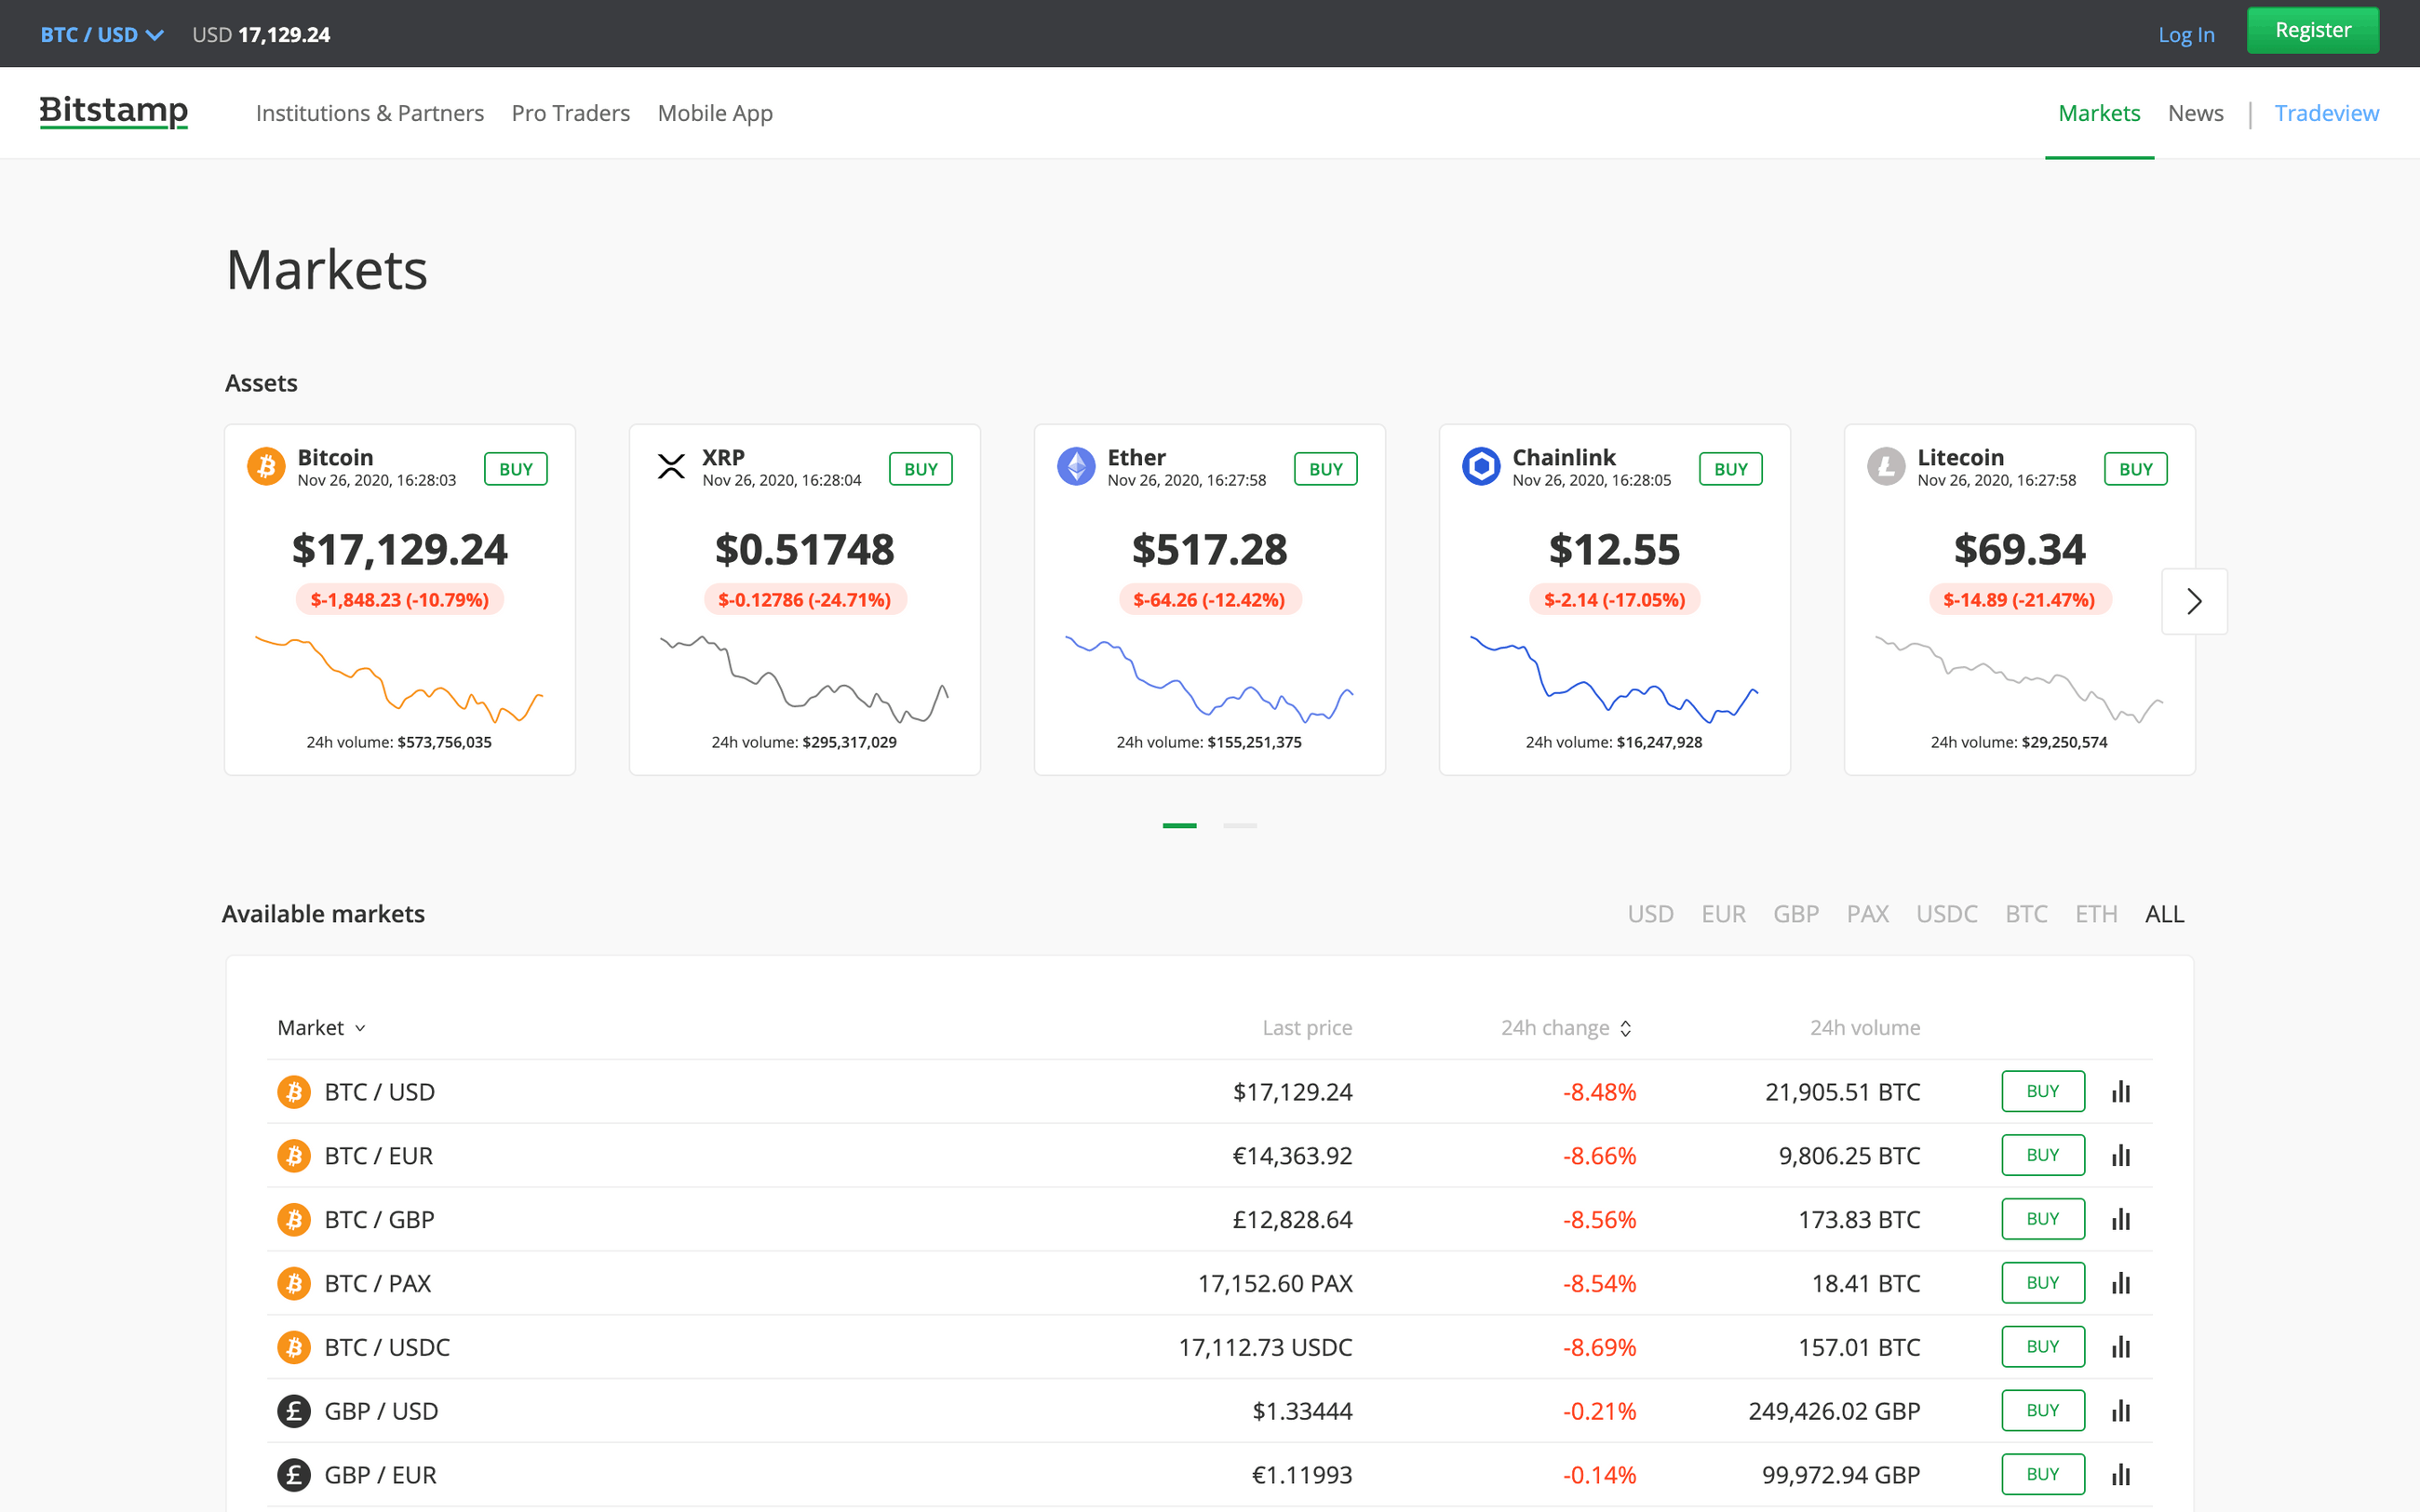The image size is (2420, 1512).
Task: Show next assets with carousel arrow
Action: [x=2194, y=601]
